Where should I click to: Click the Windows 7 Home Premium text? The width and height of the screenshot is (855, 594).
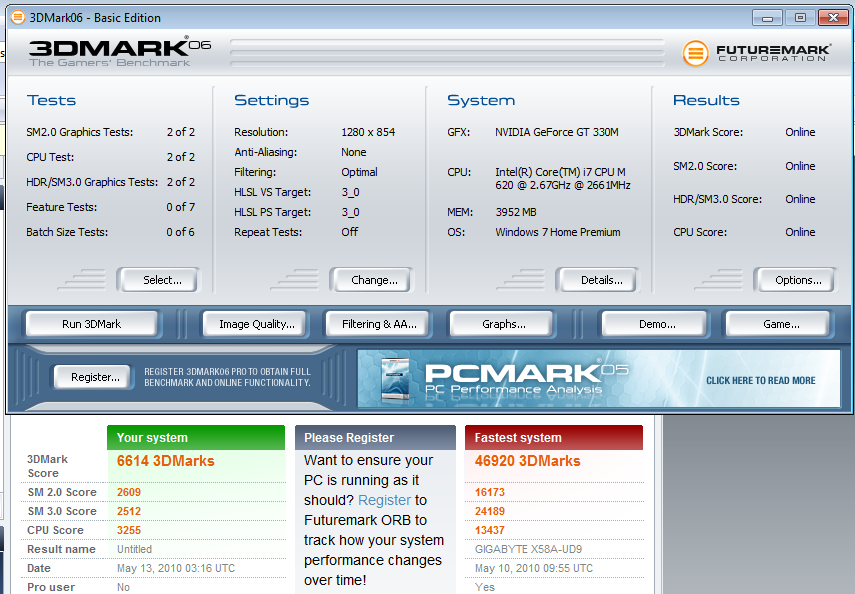[x=558, y=232]
